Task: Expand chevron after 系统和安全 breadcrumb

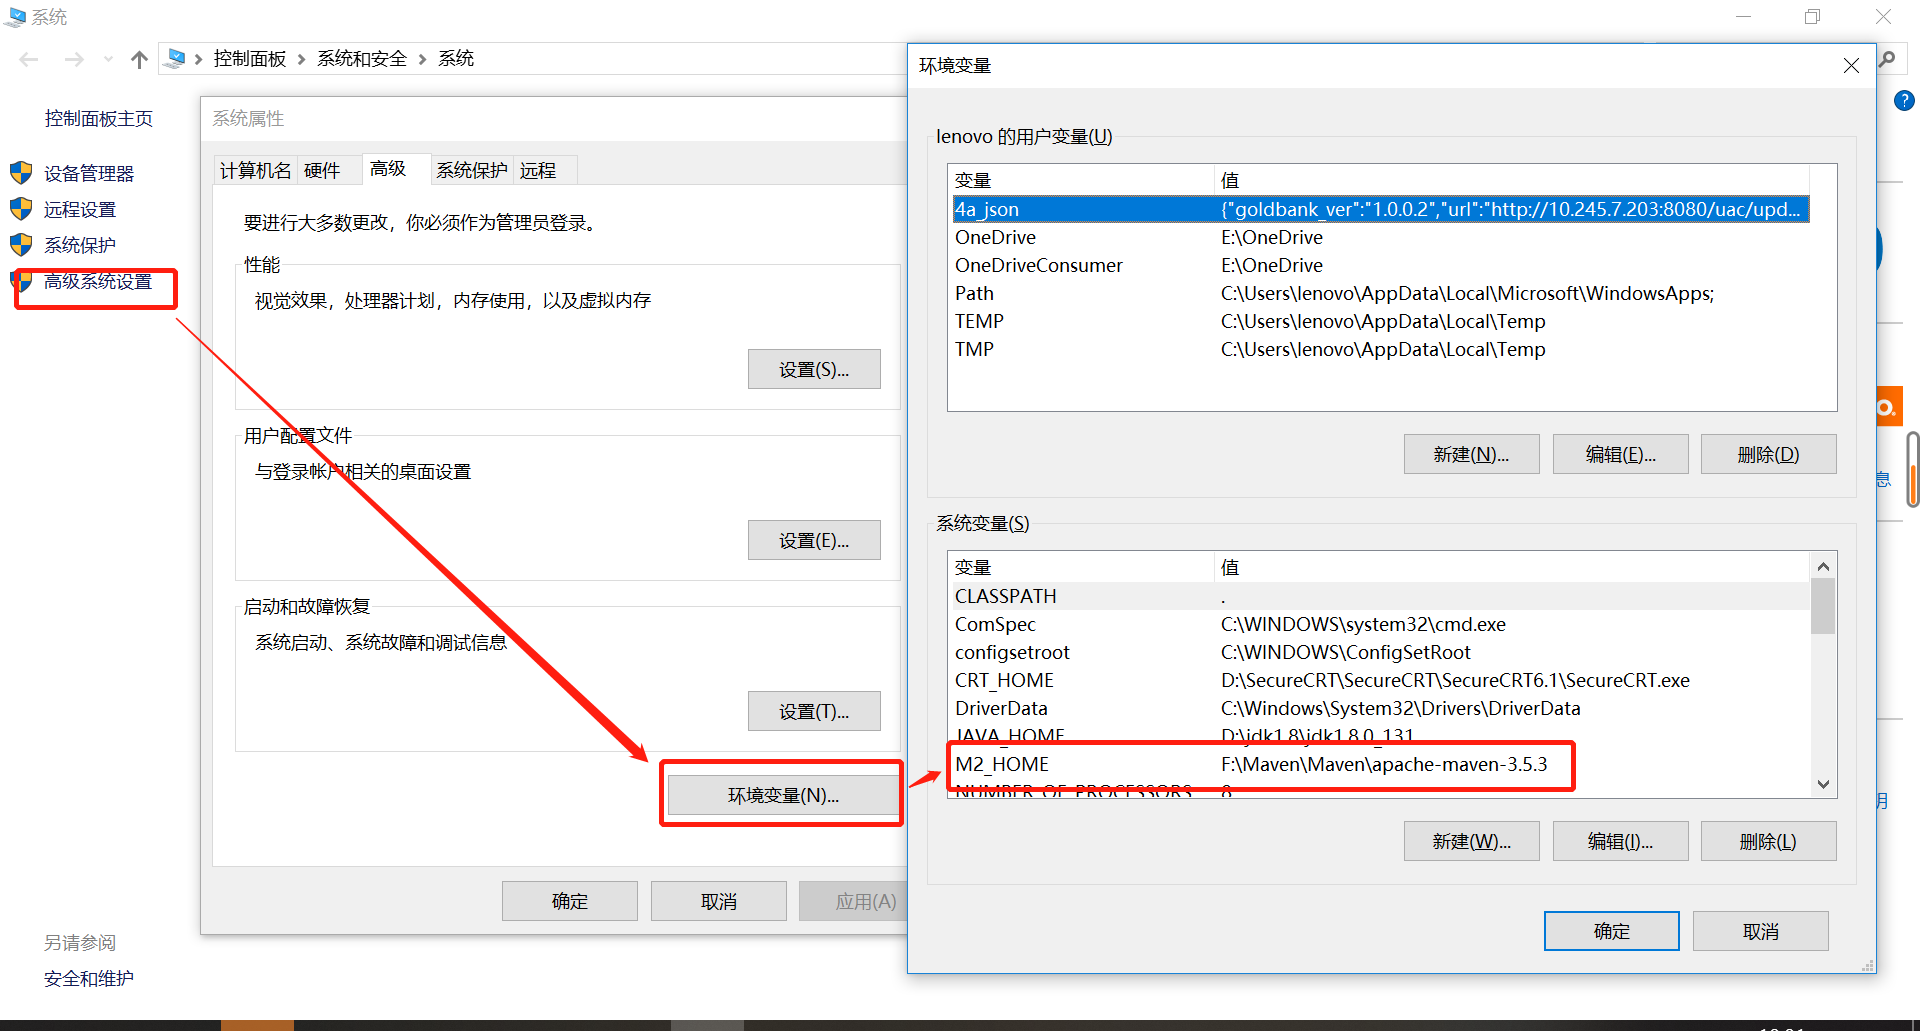Action: coord(422,60)
